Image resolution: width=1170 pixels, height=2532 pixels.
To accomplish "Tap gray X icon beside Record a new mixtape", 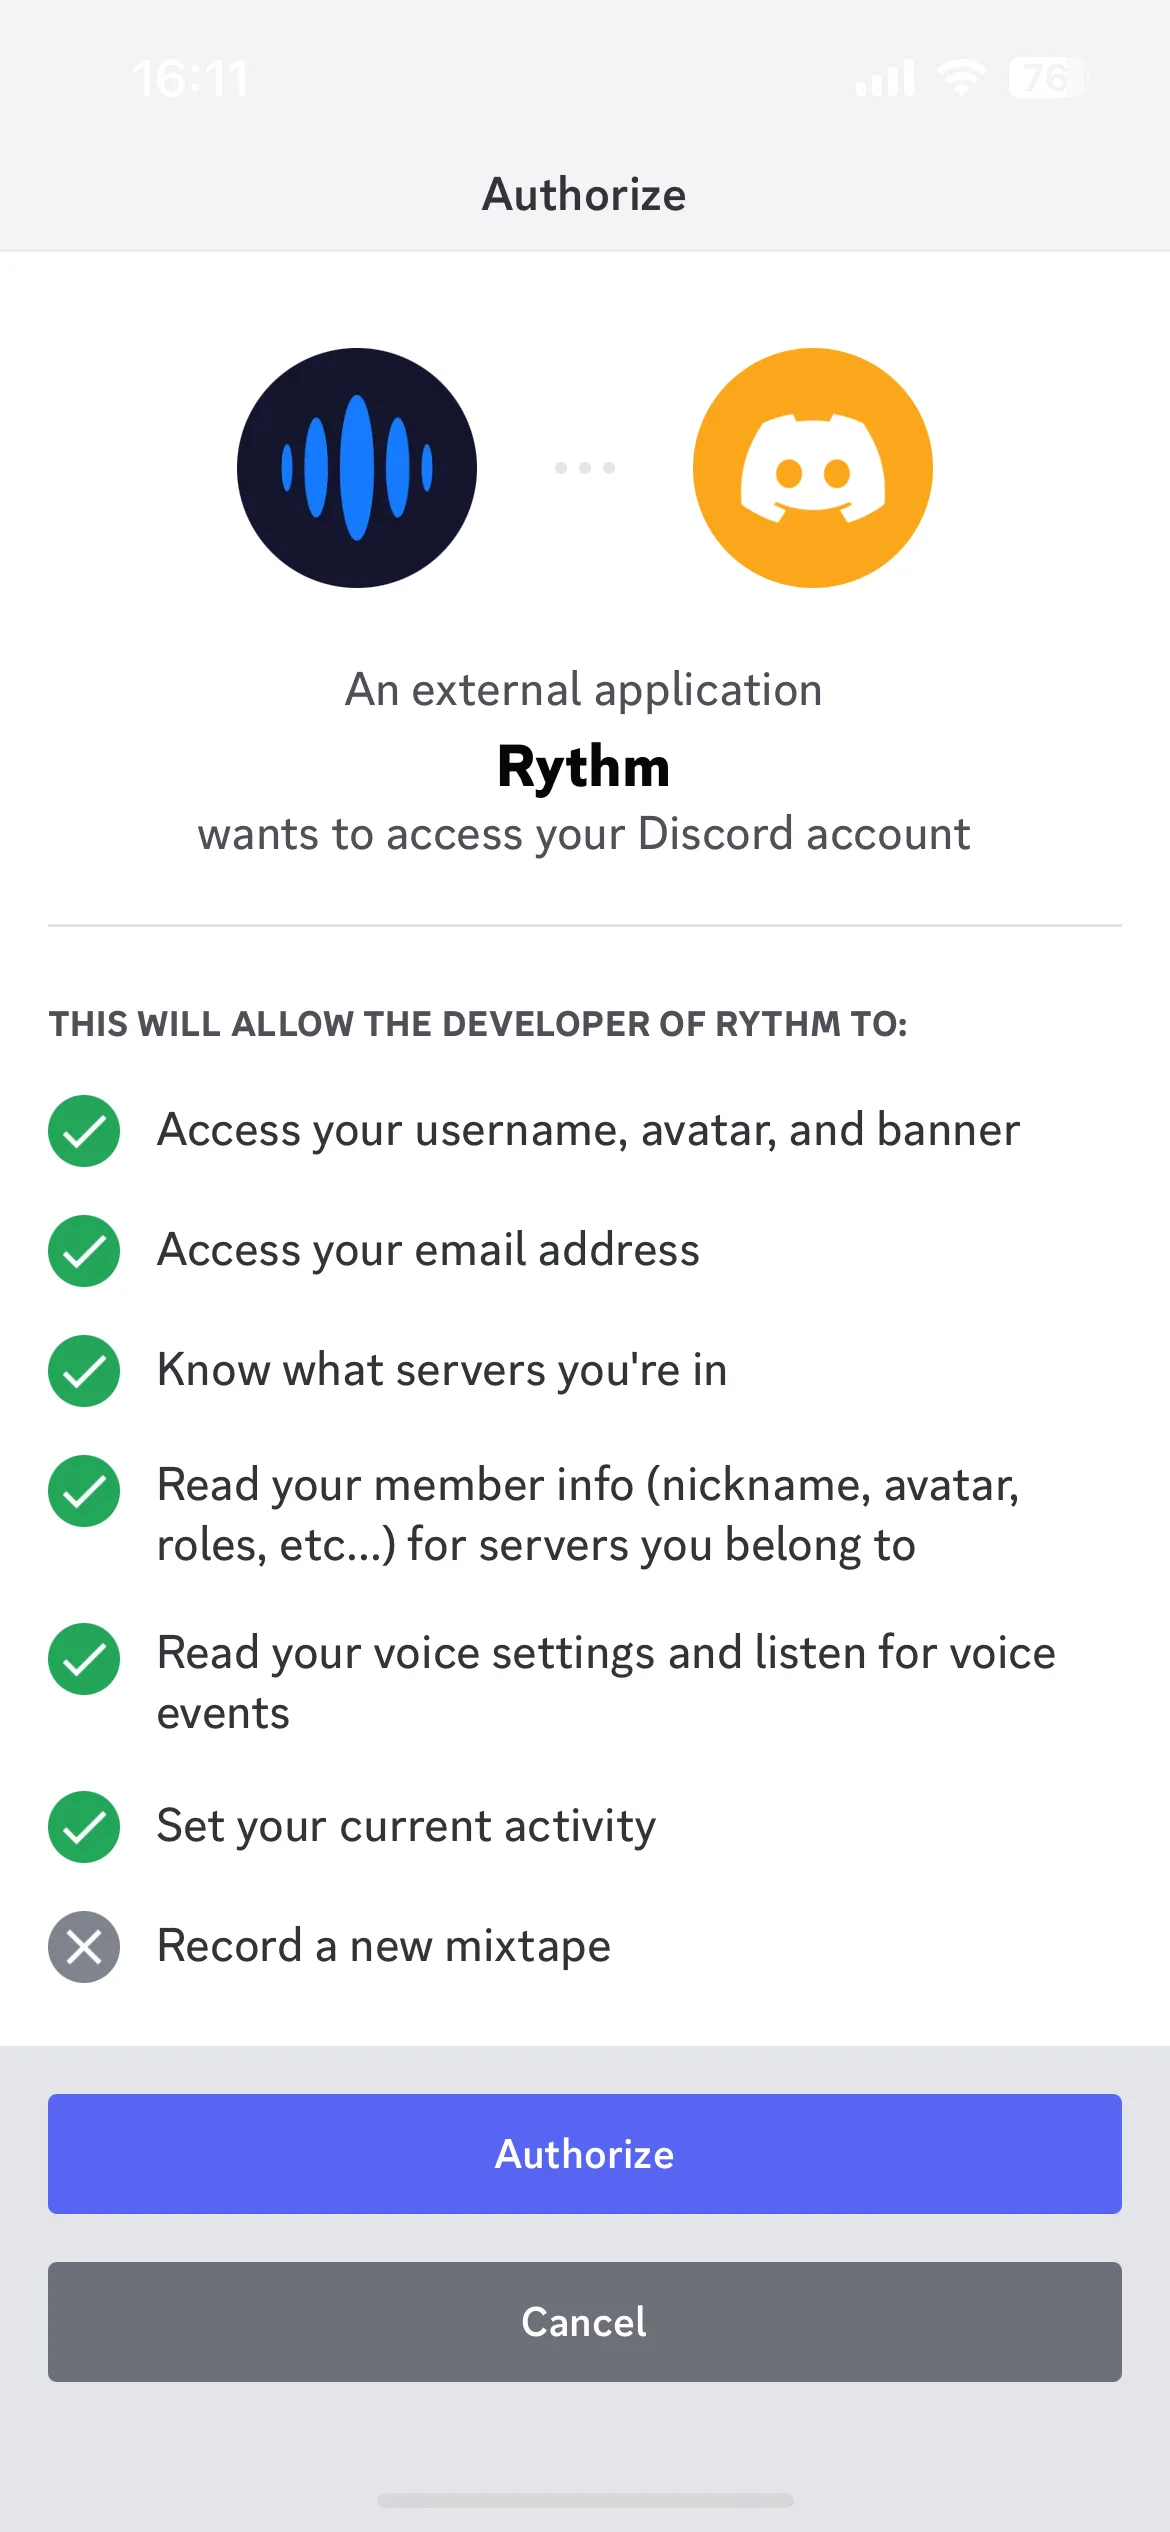I will [84, 1947].
